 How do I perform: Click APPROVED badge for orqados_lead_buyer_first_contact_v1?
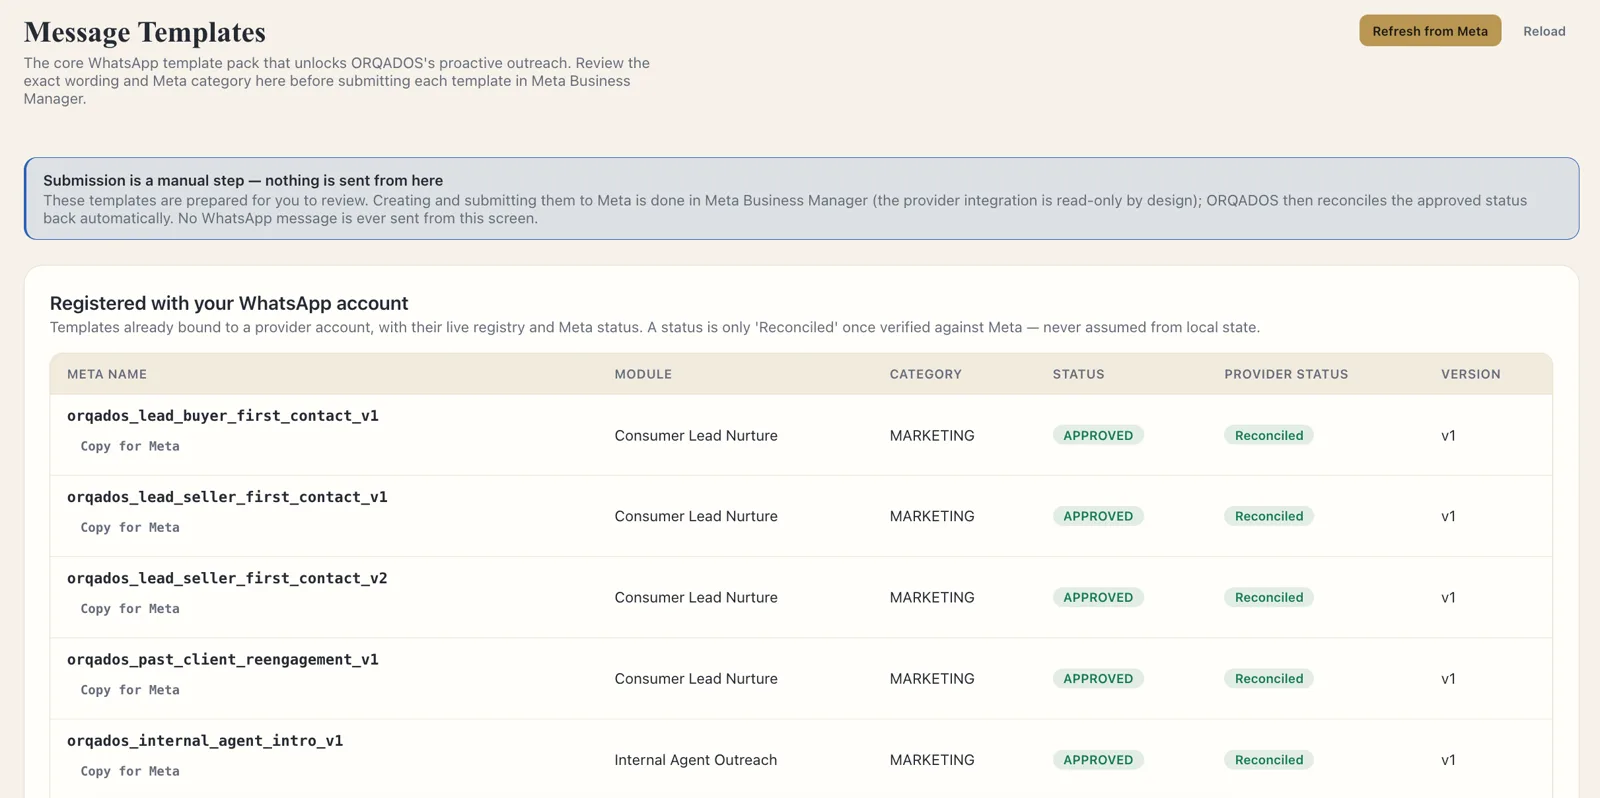pos(1098,435)
